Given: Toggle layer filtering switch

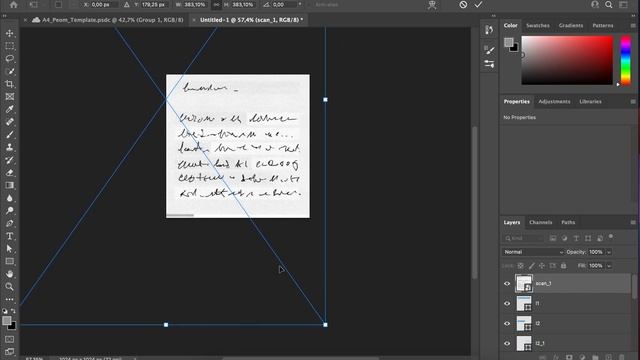Looking at the screenshot, I should [x=611, y=236].
